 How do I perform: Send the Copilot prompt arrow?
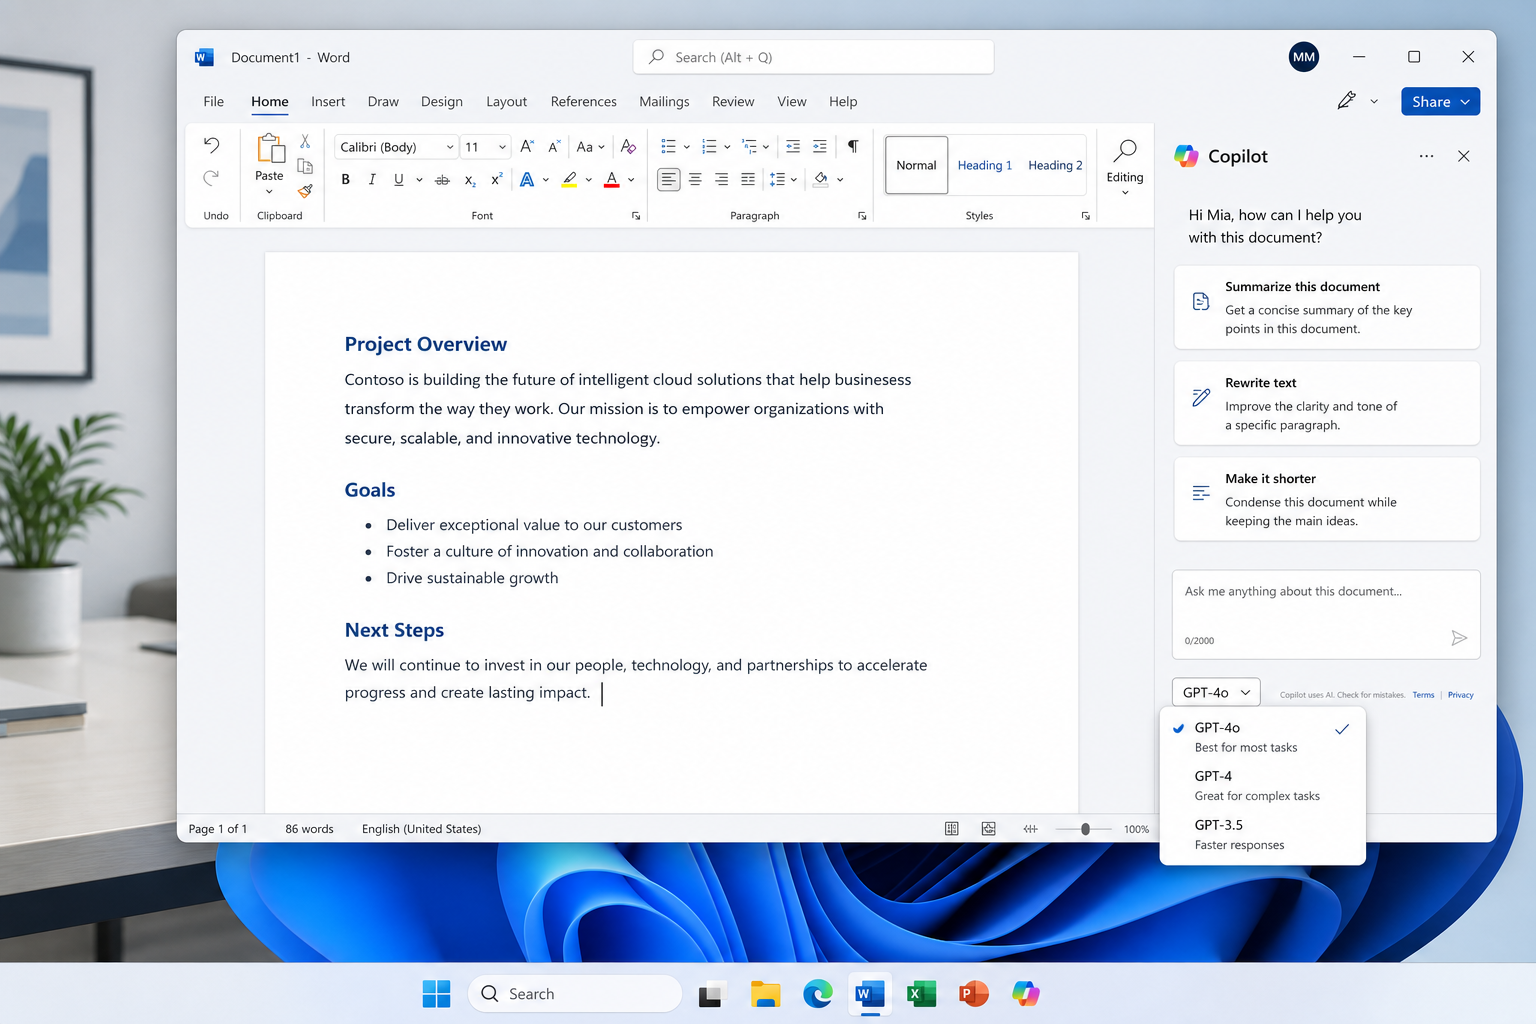1459,638
